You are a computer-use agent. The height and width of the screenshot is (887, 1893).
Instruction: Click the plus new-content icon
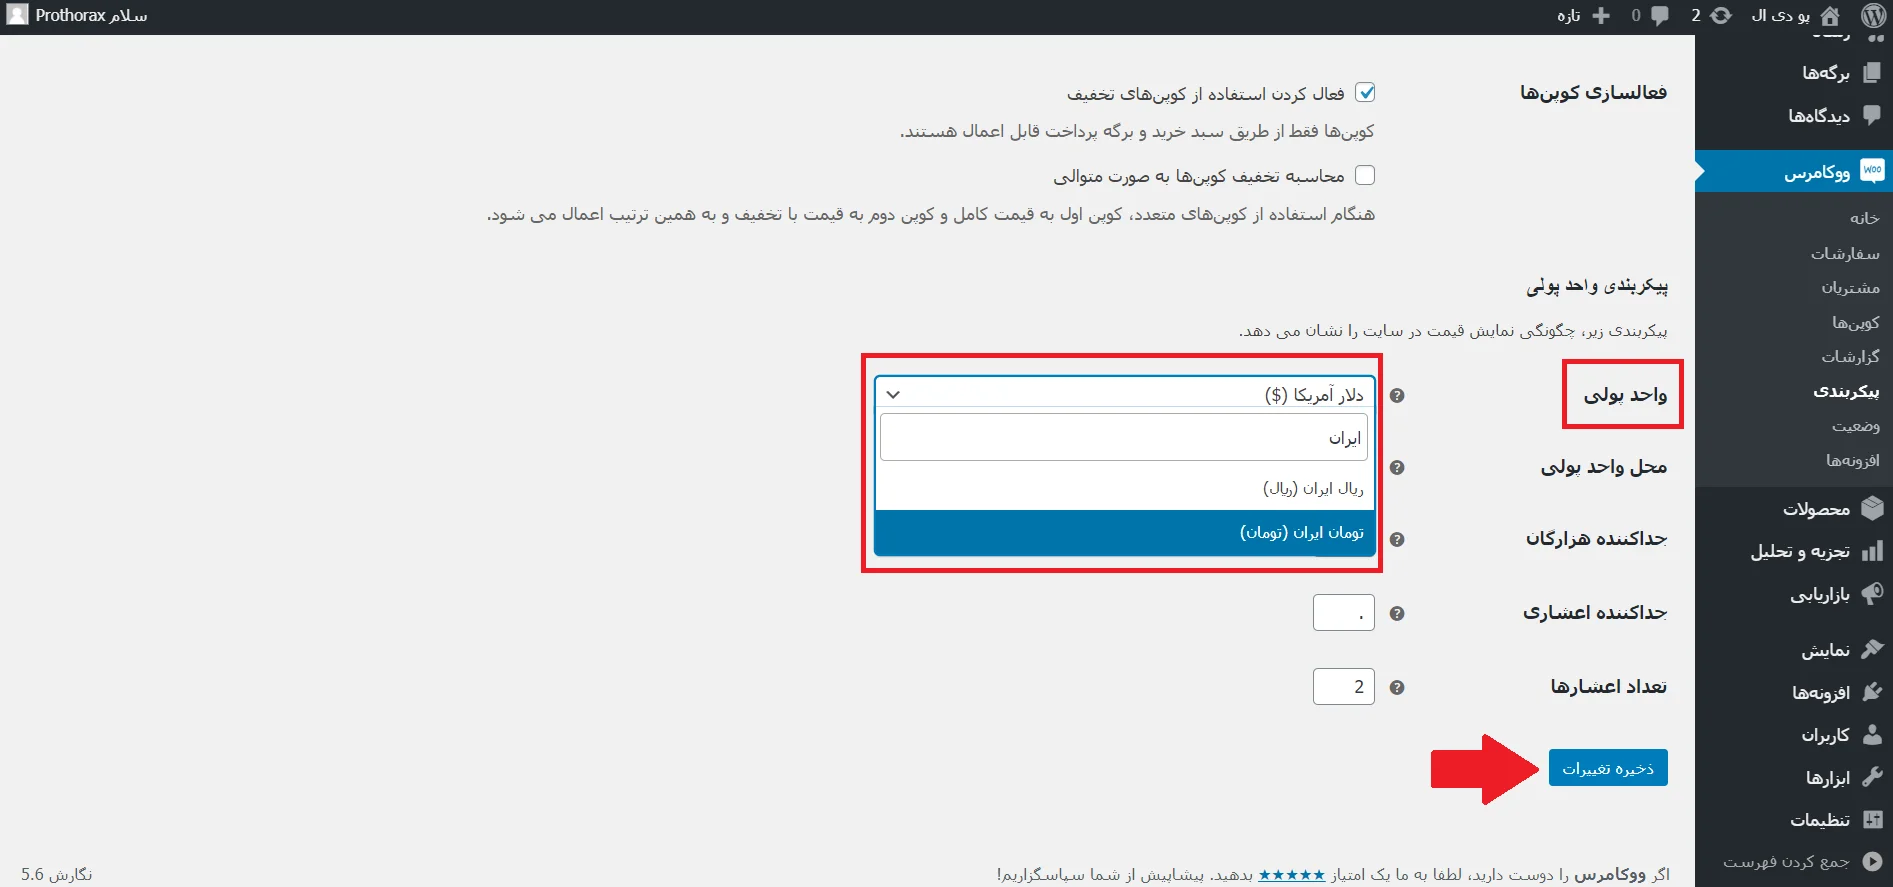click(1601, 16)
